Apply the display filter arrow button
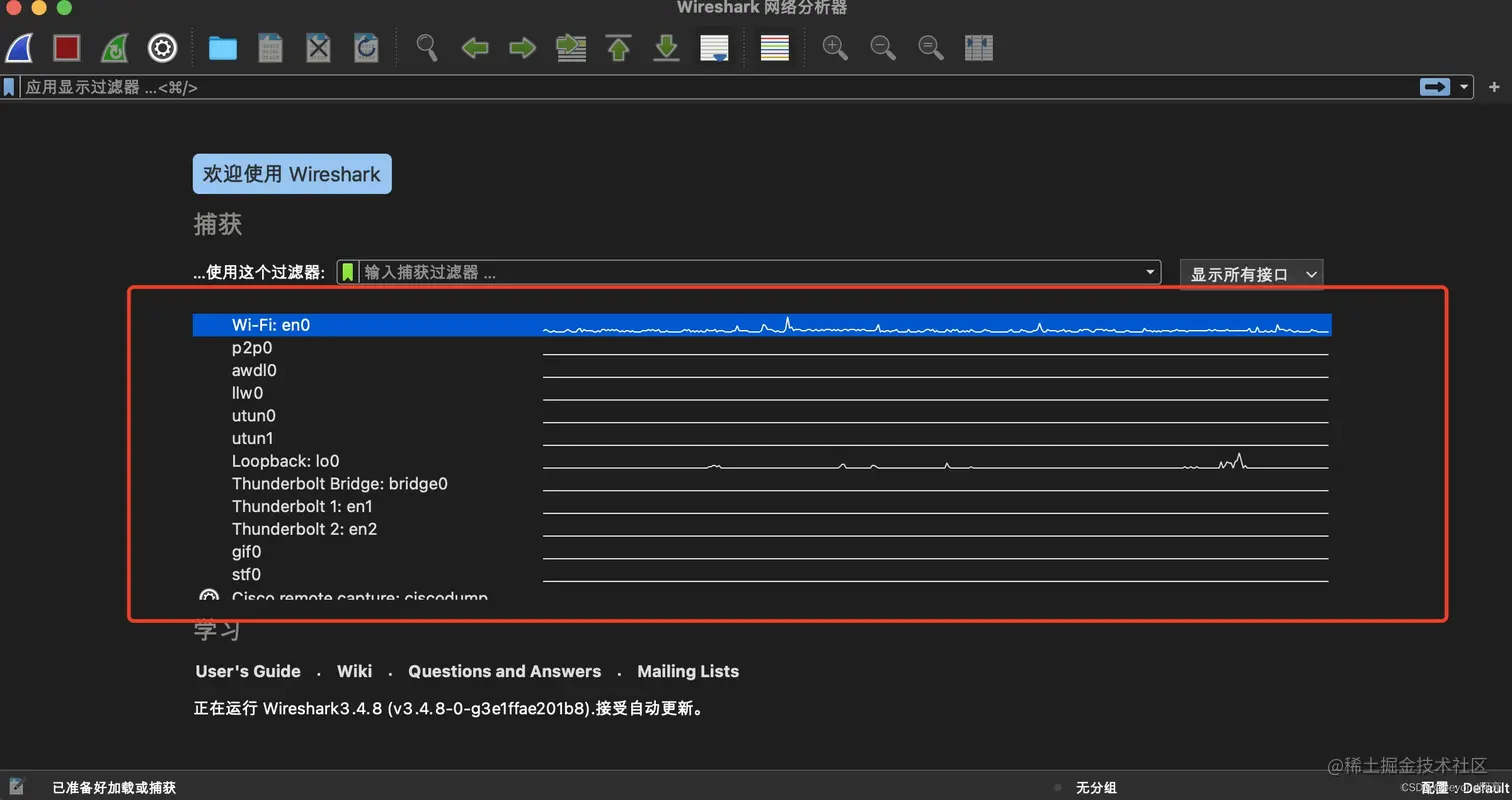Viewport: 1512px width, 800px height. click(1435, 88)
